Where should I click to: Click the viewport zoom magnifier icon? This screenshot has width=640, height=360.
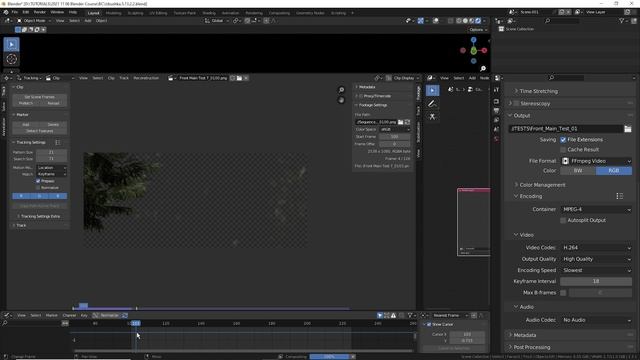point(483,69)
